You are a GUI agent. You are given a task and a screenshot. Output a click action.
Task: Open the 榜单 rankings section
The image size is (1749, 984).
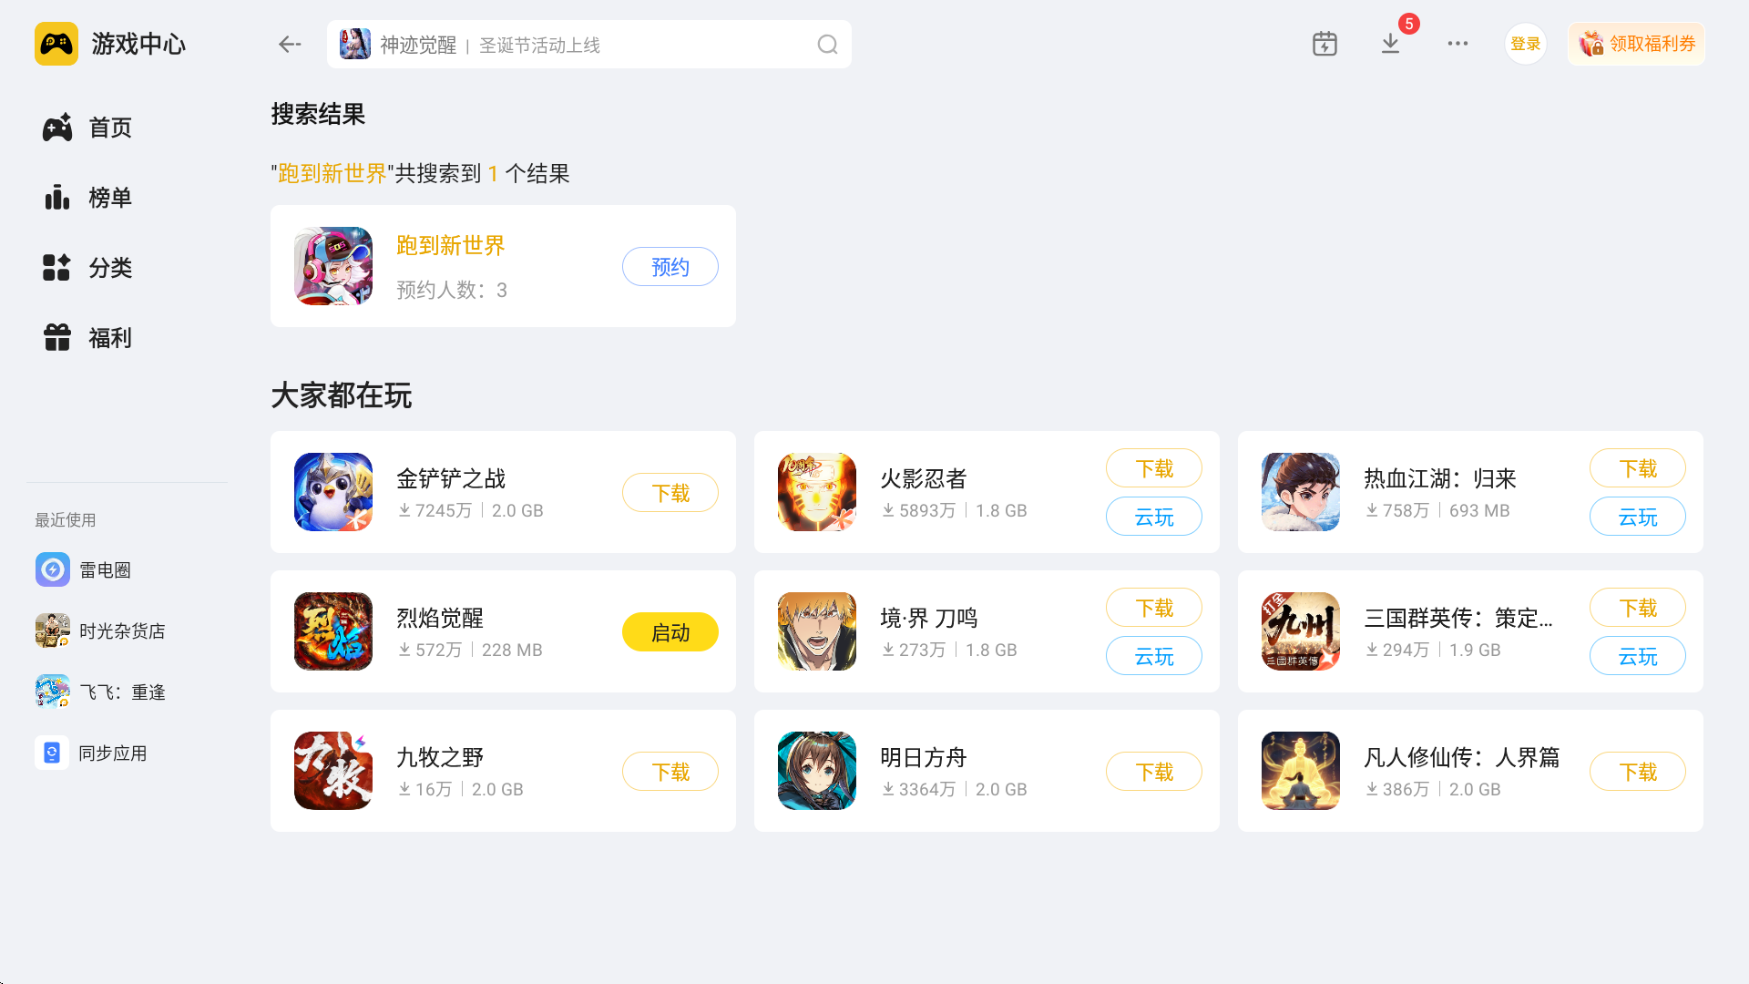tap(88, 198)
